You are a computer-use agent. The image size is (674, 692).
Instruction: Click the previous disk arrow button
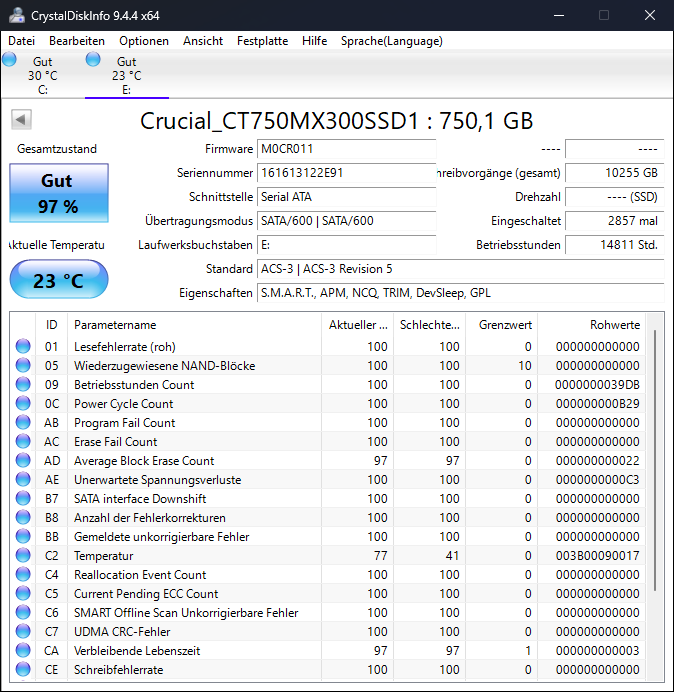[x=21, y=119]
